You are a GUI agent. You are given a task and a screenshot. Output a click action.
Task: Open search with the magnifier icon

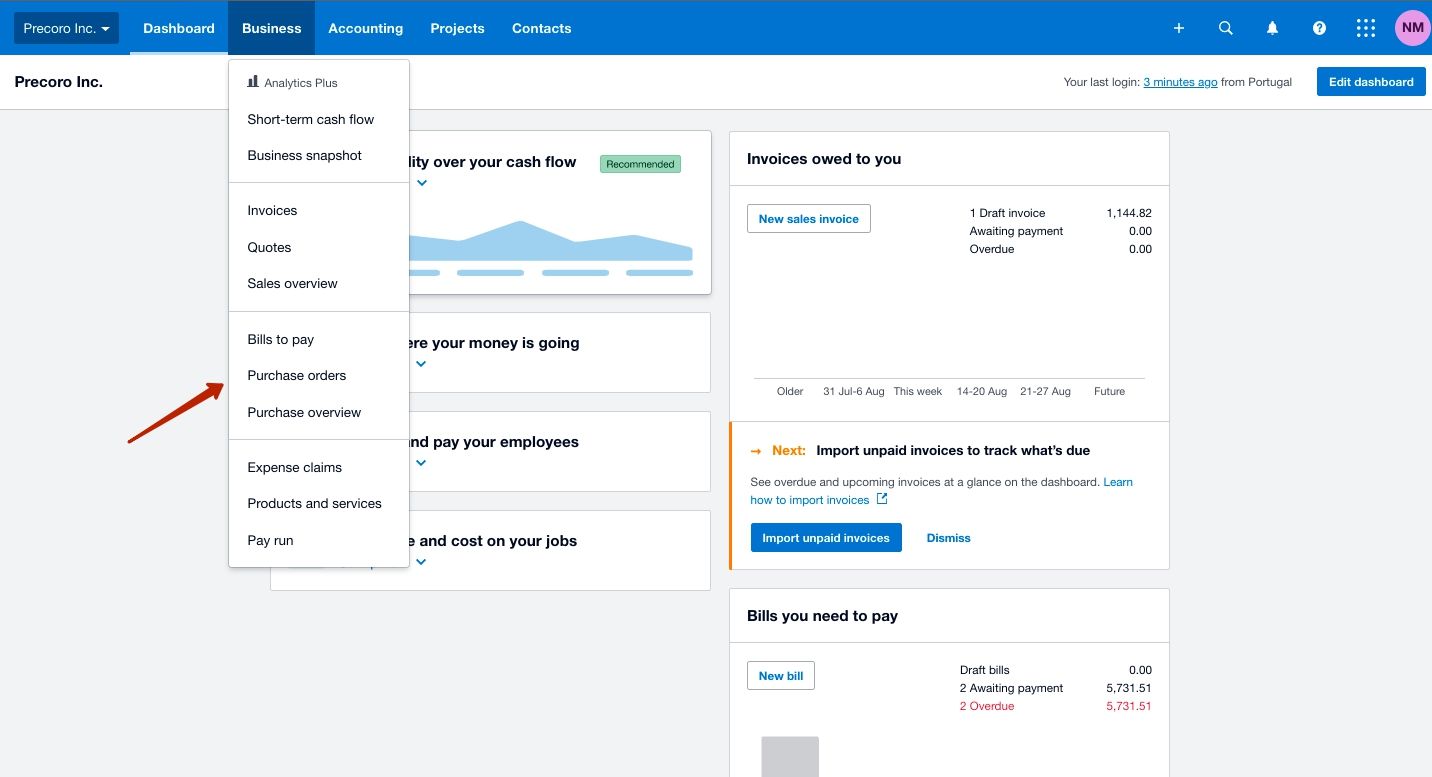coord(1225,28)
